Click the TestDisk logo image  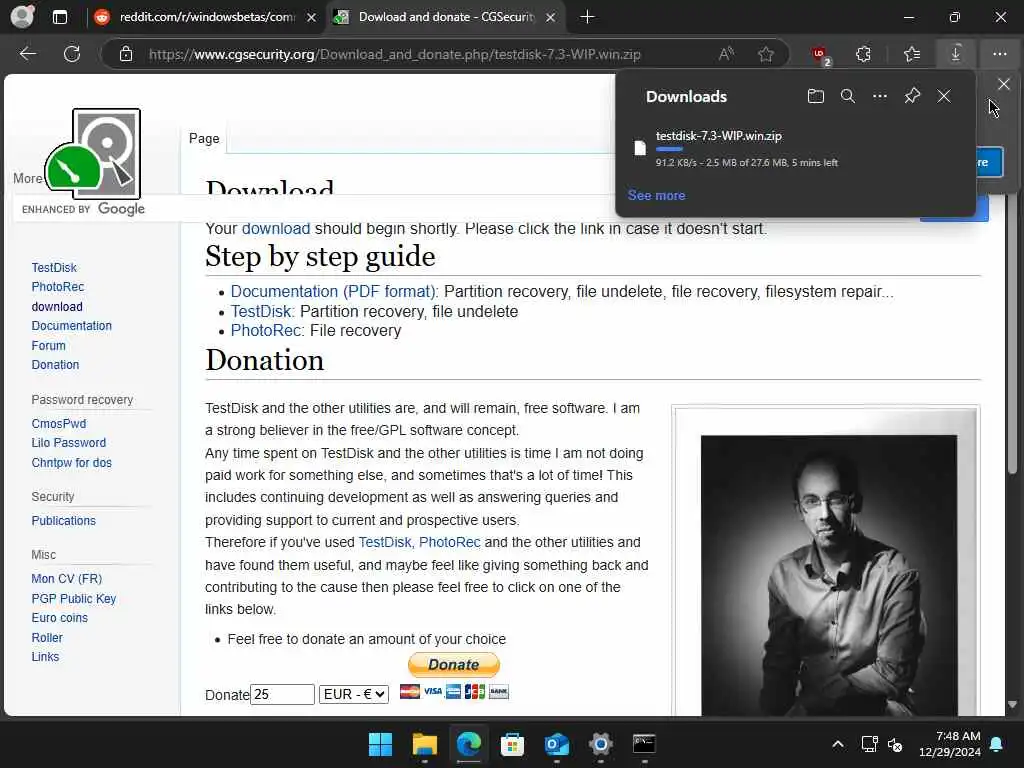click(x=93, y=153)
